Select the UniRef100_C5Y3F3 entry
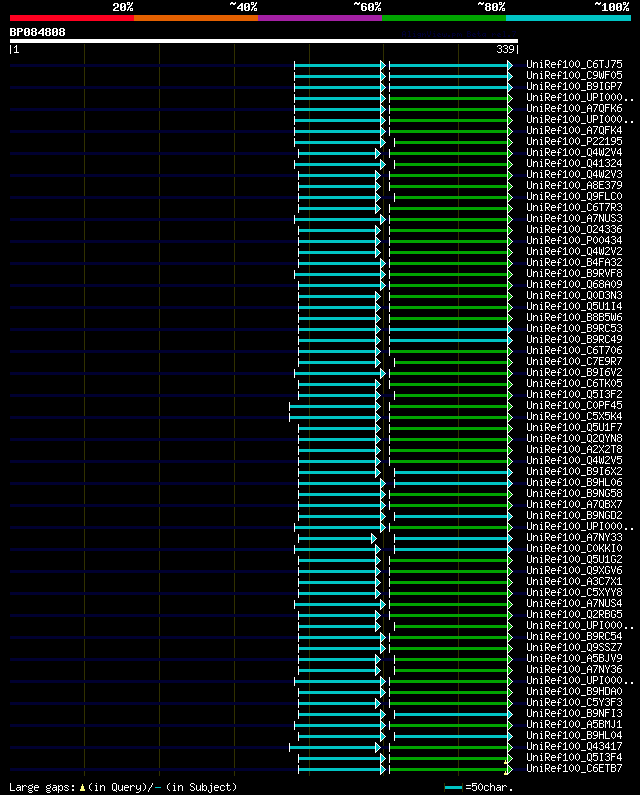 pos(574,702)
